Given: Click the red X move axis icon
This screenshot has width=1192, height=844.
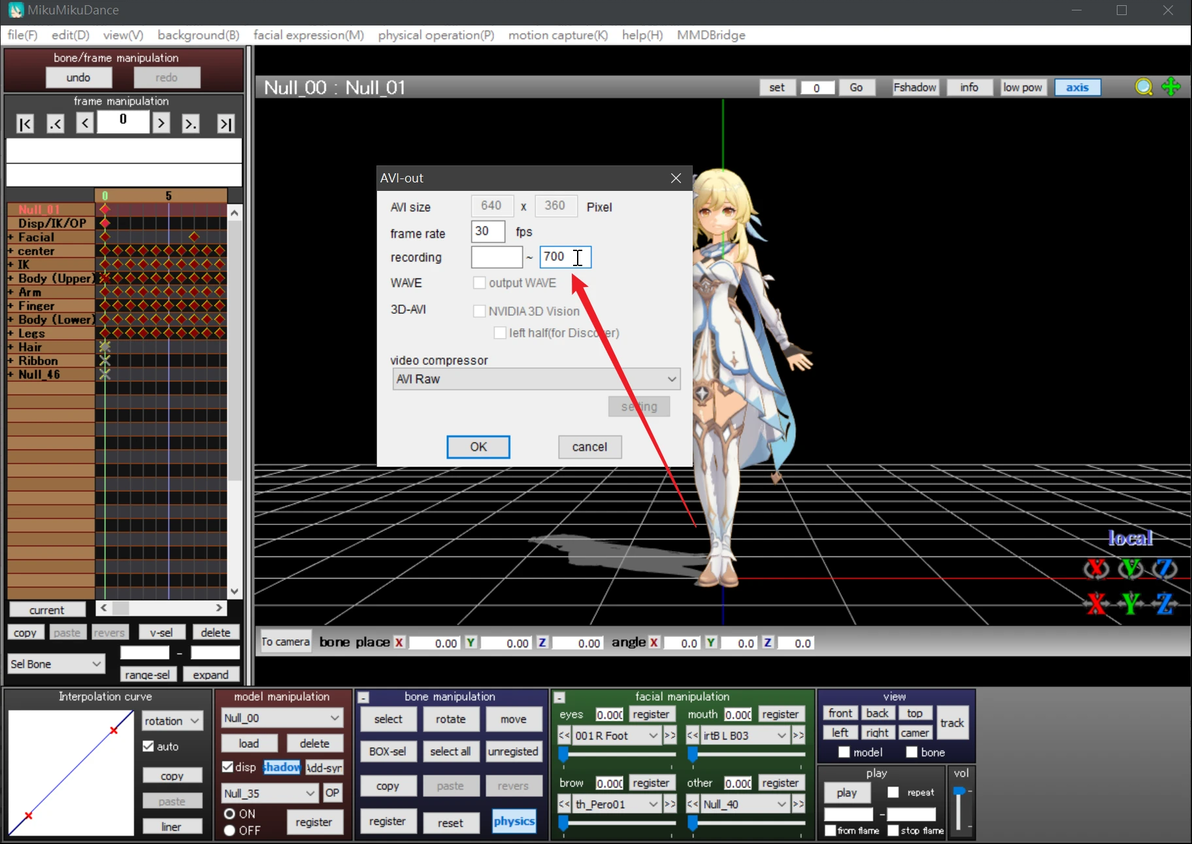Looking at the screenshot, I should [x=1096, y=604].
